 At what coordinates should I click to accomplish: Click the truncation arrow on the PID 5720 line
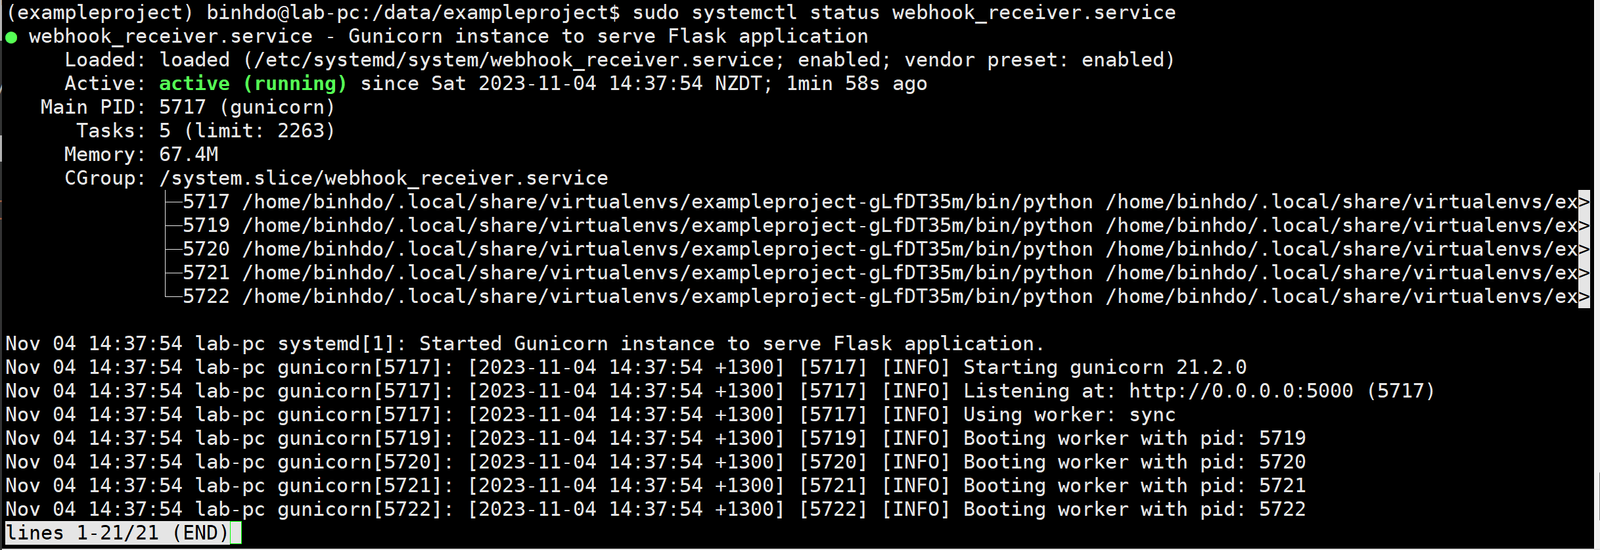coord(1583,250)
